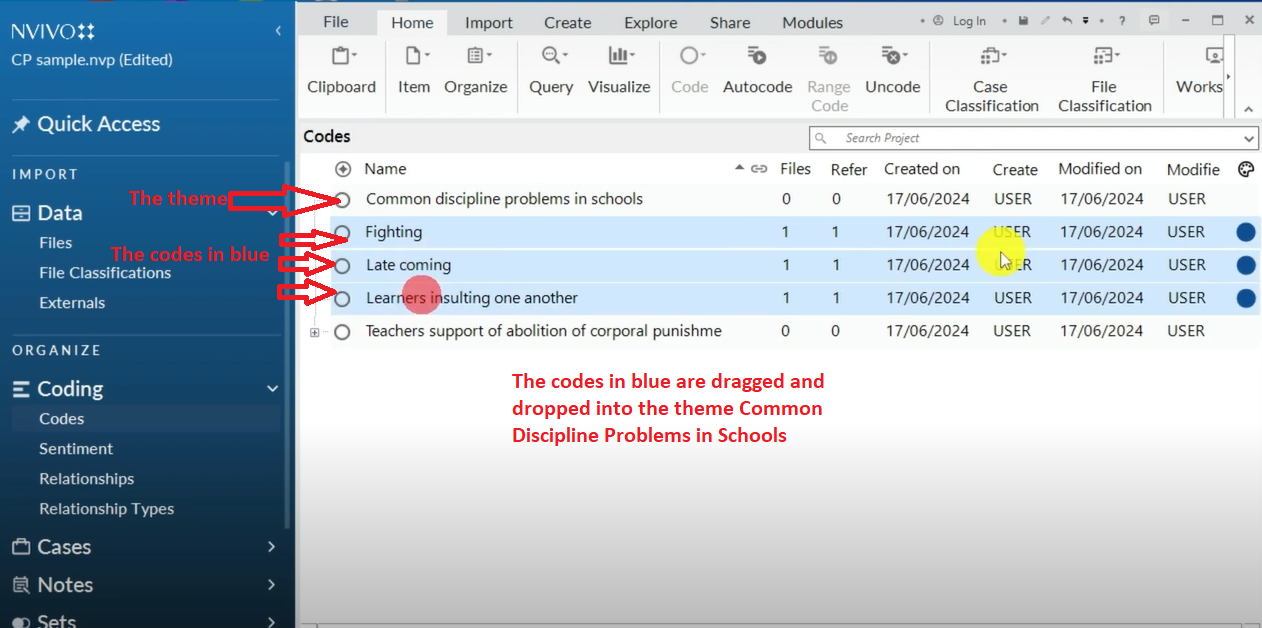Viewport: 1262px width, 628px height.
Task: Open Relationship Types in the sidebar
Action: [107, 509]
